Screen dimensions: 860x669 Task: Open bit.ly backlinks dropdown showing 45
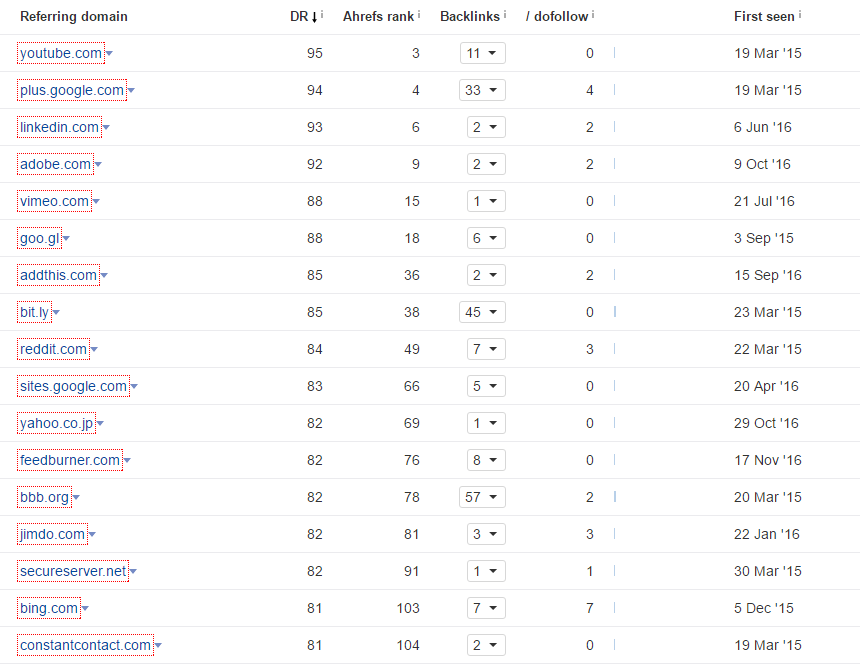[x=482, y=312]
